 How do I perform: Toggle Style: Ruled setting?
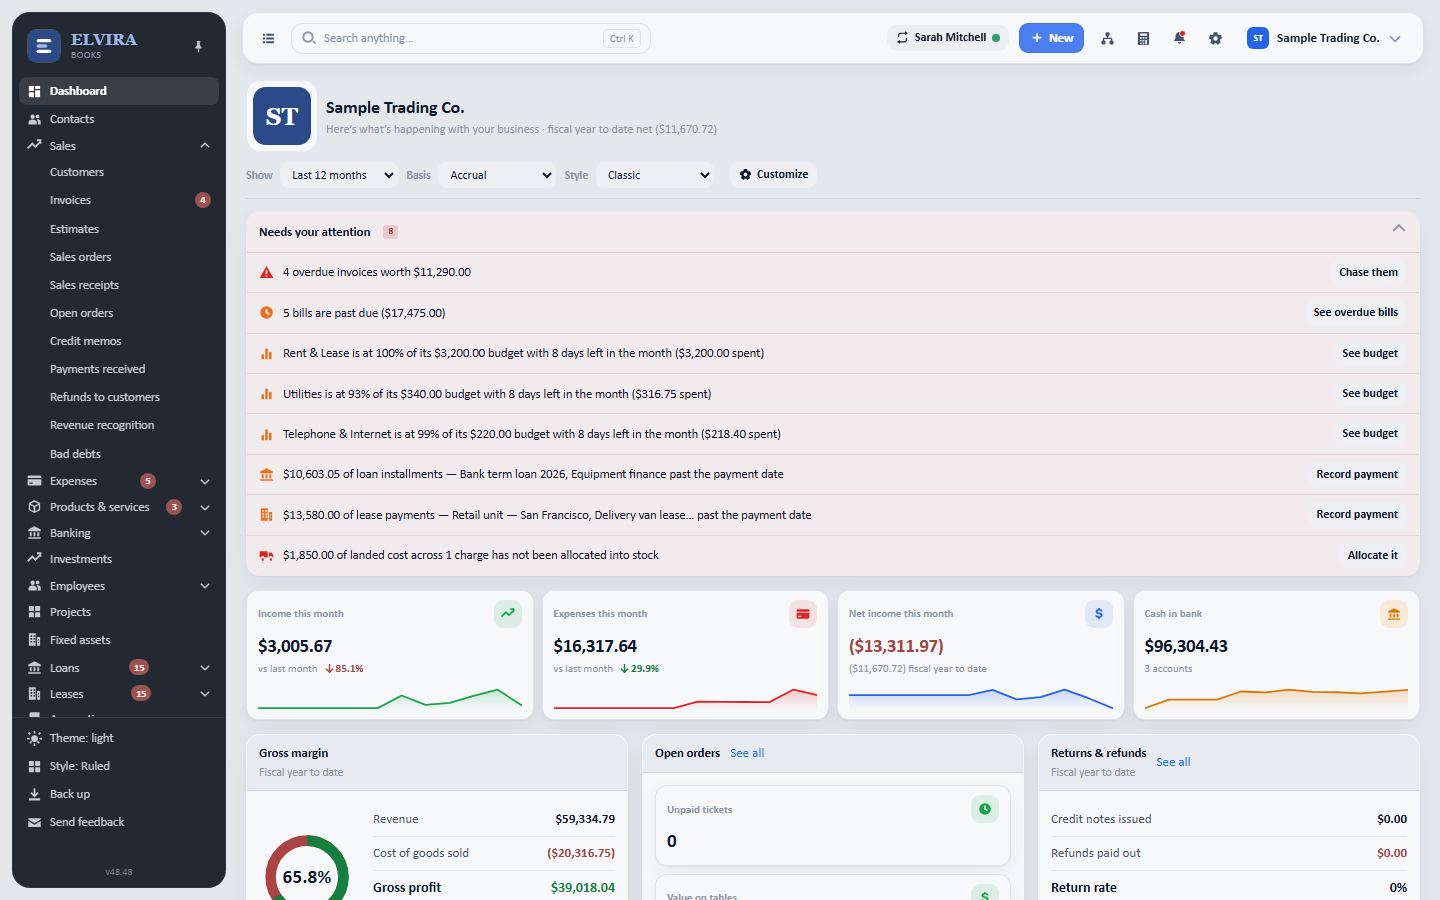(x=119, y=766)
